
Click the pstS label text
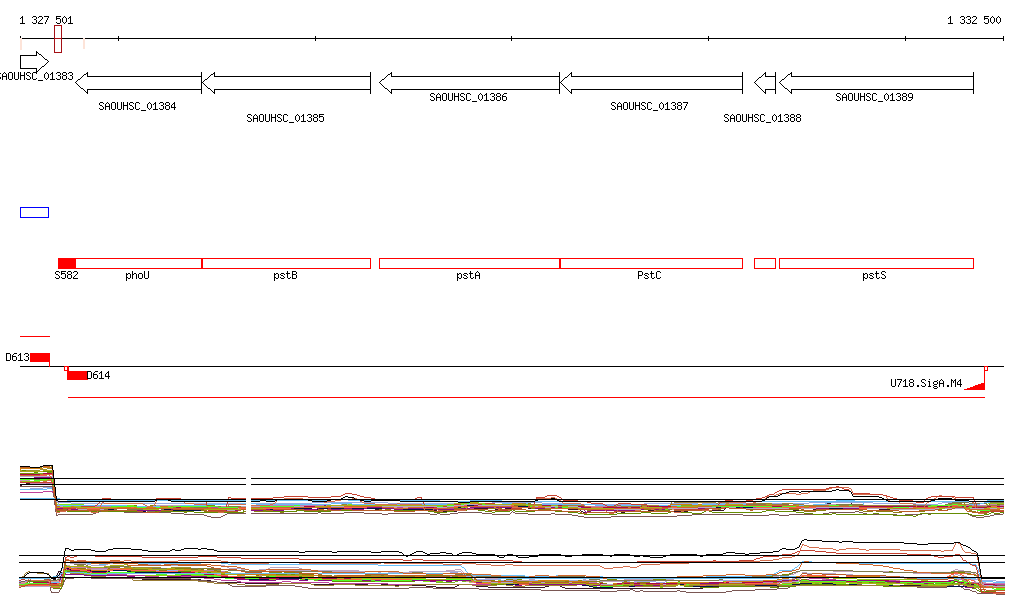click(x=874, y=275)
